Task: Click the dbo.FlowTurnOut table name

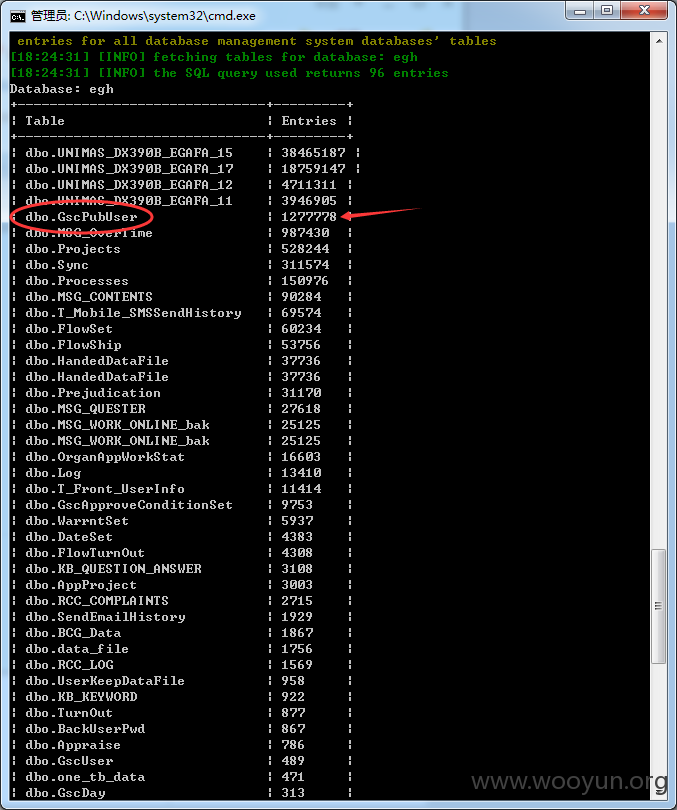Action: click(85, 553)
